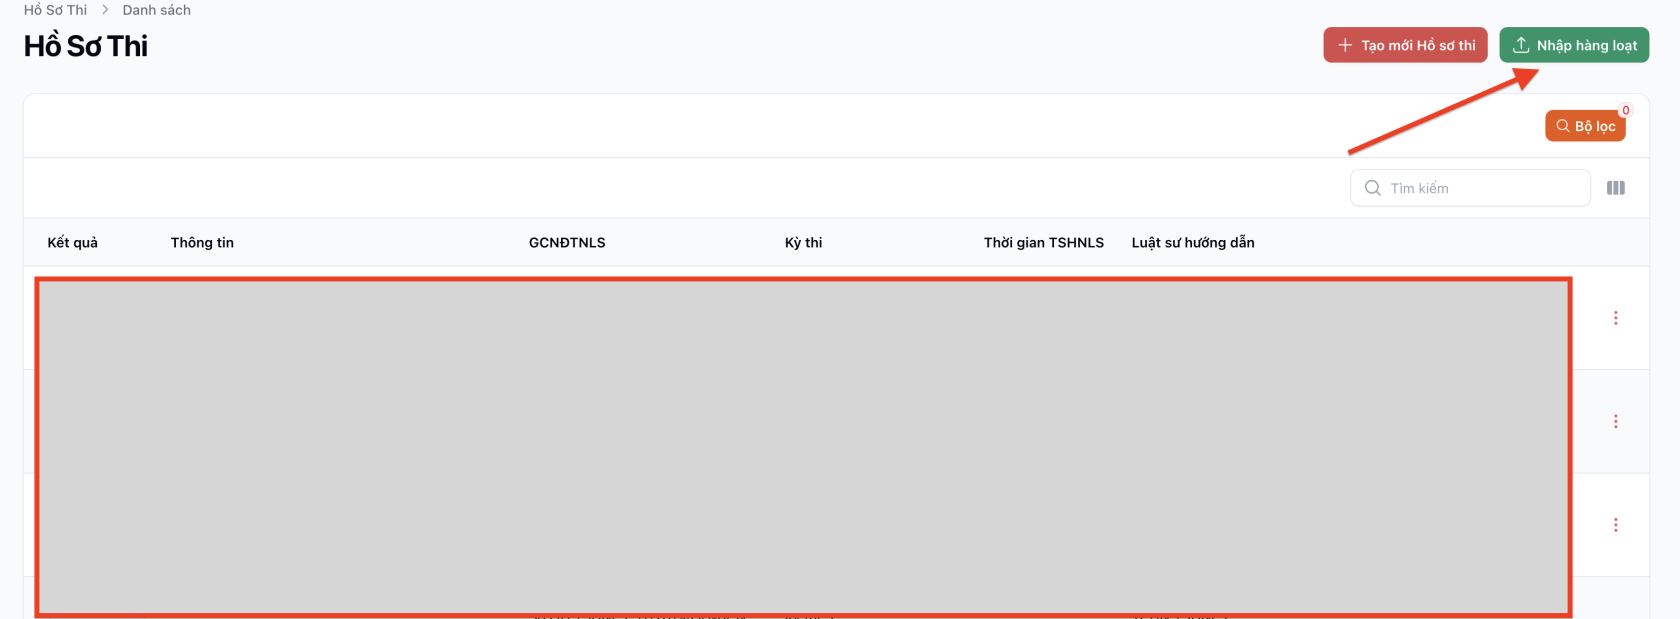Open the second row's three-dot actions menu
This screenshot has height=619, width=1680.
pyautogui.click(x=1615, y=422)
